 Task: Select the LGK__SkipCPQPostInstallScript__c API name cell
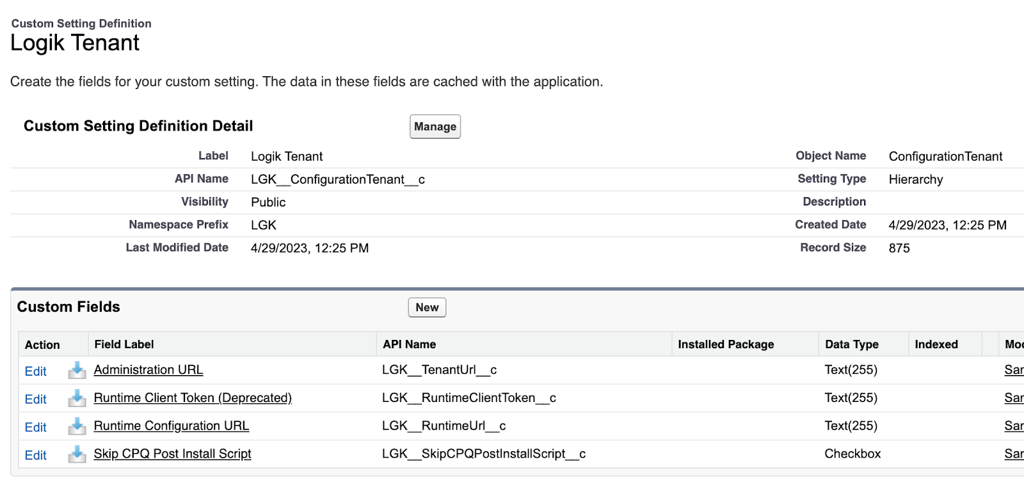483,453
